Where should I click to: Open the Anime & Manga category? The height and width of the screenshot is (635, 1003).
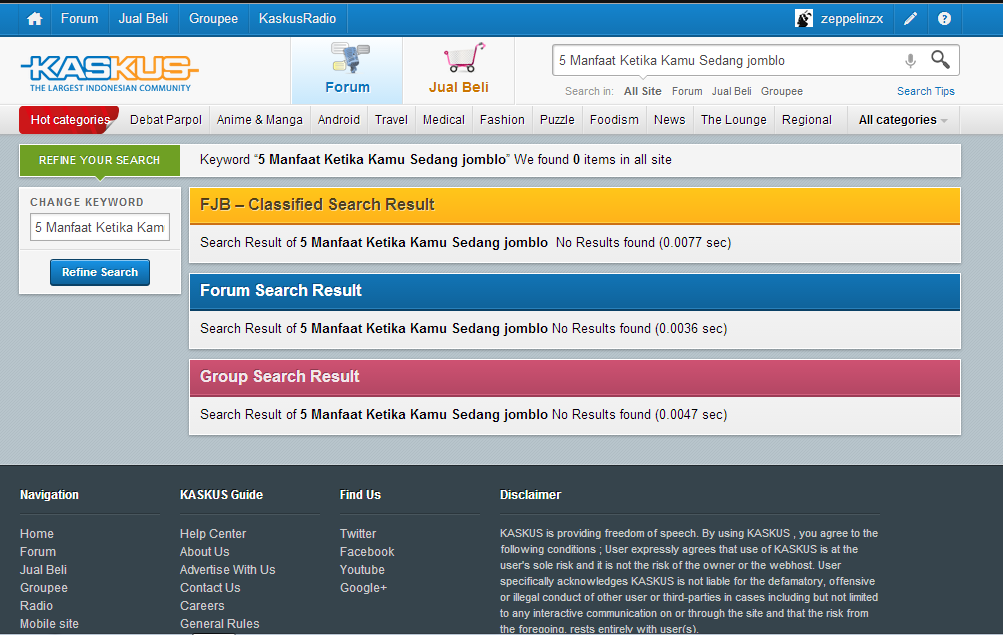[260, 120]
